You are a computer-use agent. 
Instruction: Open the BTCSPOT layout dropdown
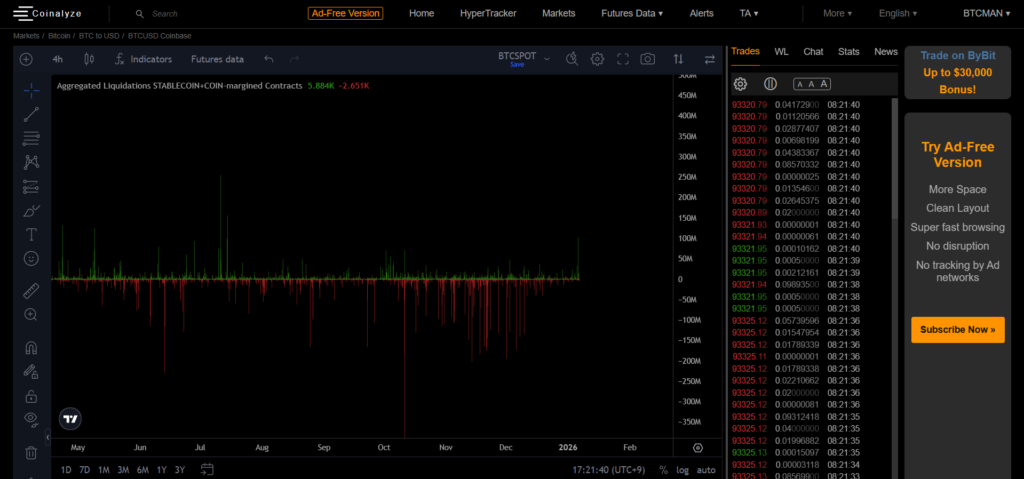pos(546,59)
